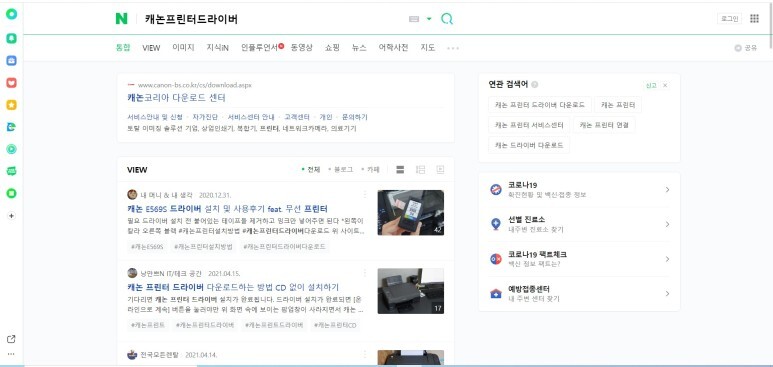Select related search 캐논 프린터 드라이버 다운로드
Screen dimensions: 773x367
[x=540, y=105]
